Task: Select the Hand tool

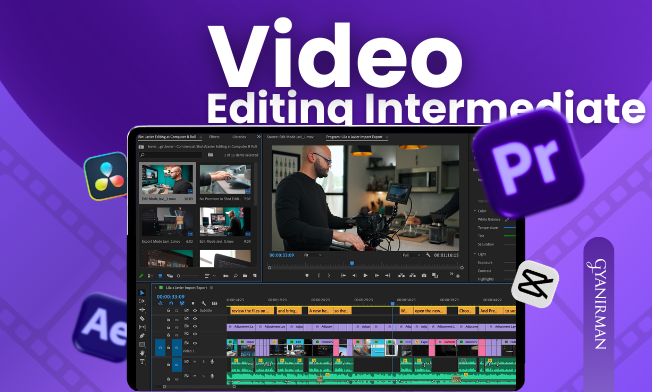Action: point(142,353)
